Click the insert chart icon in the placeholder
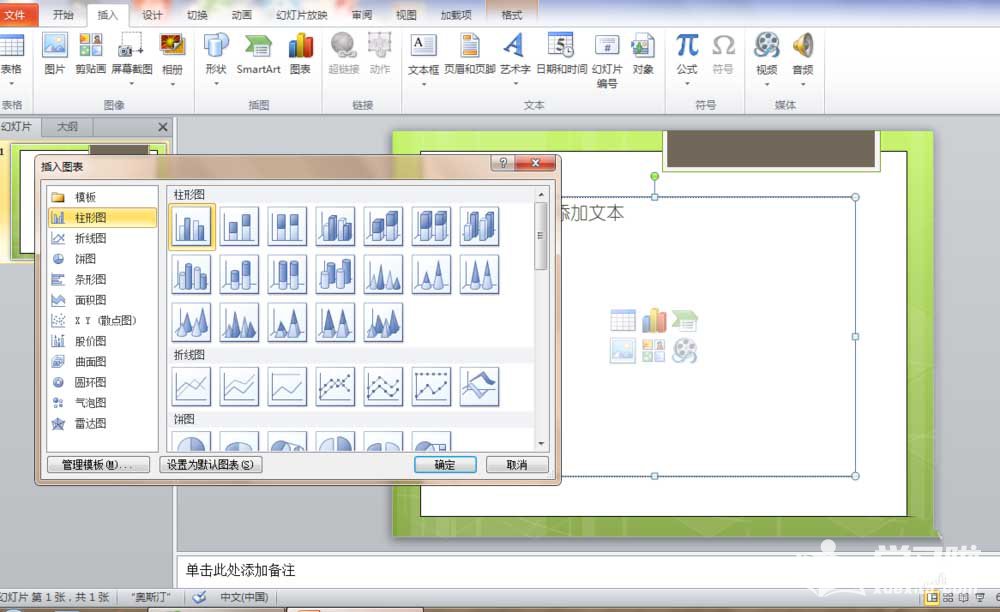The width and height of the screenshot is (1000, 612). [x=654, y=319]
